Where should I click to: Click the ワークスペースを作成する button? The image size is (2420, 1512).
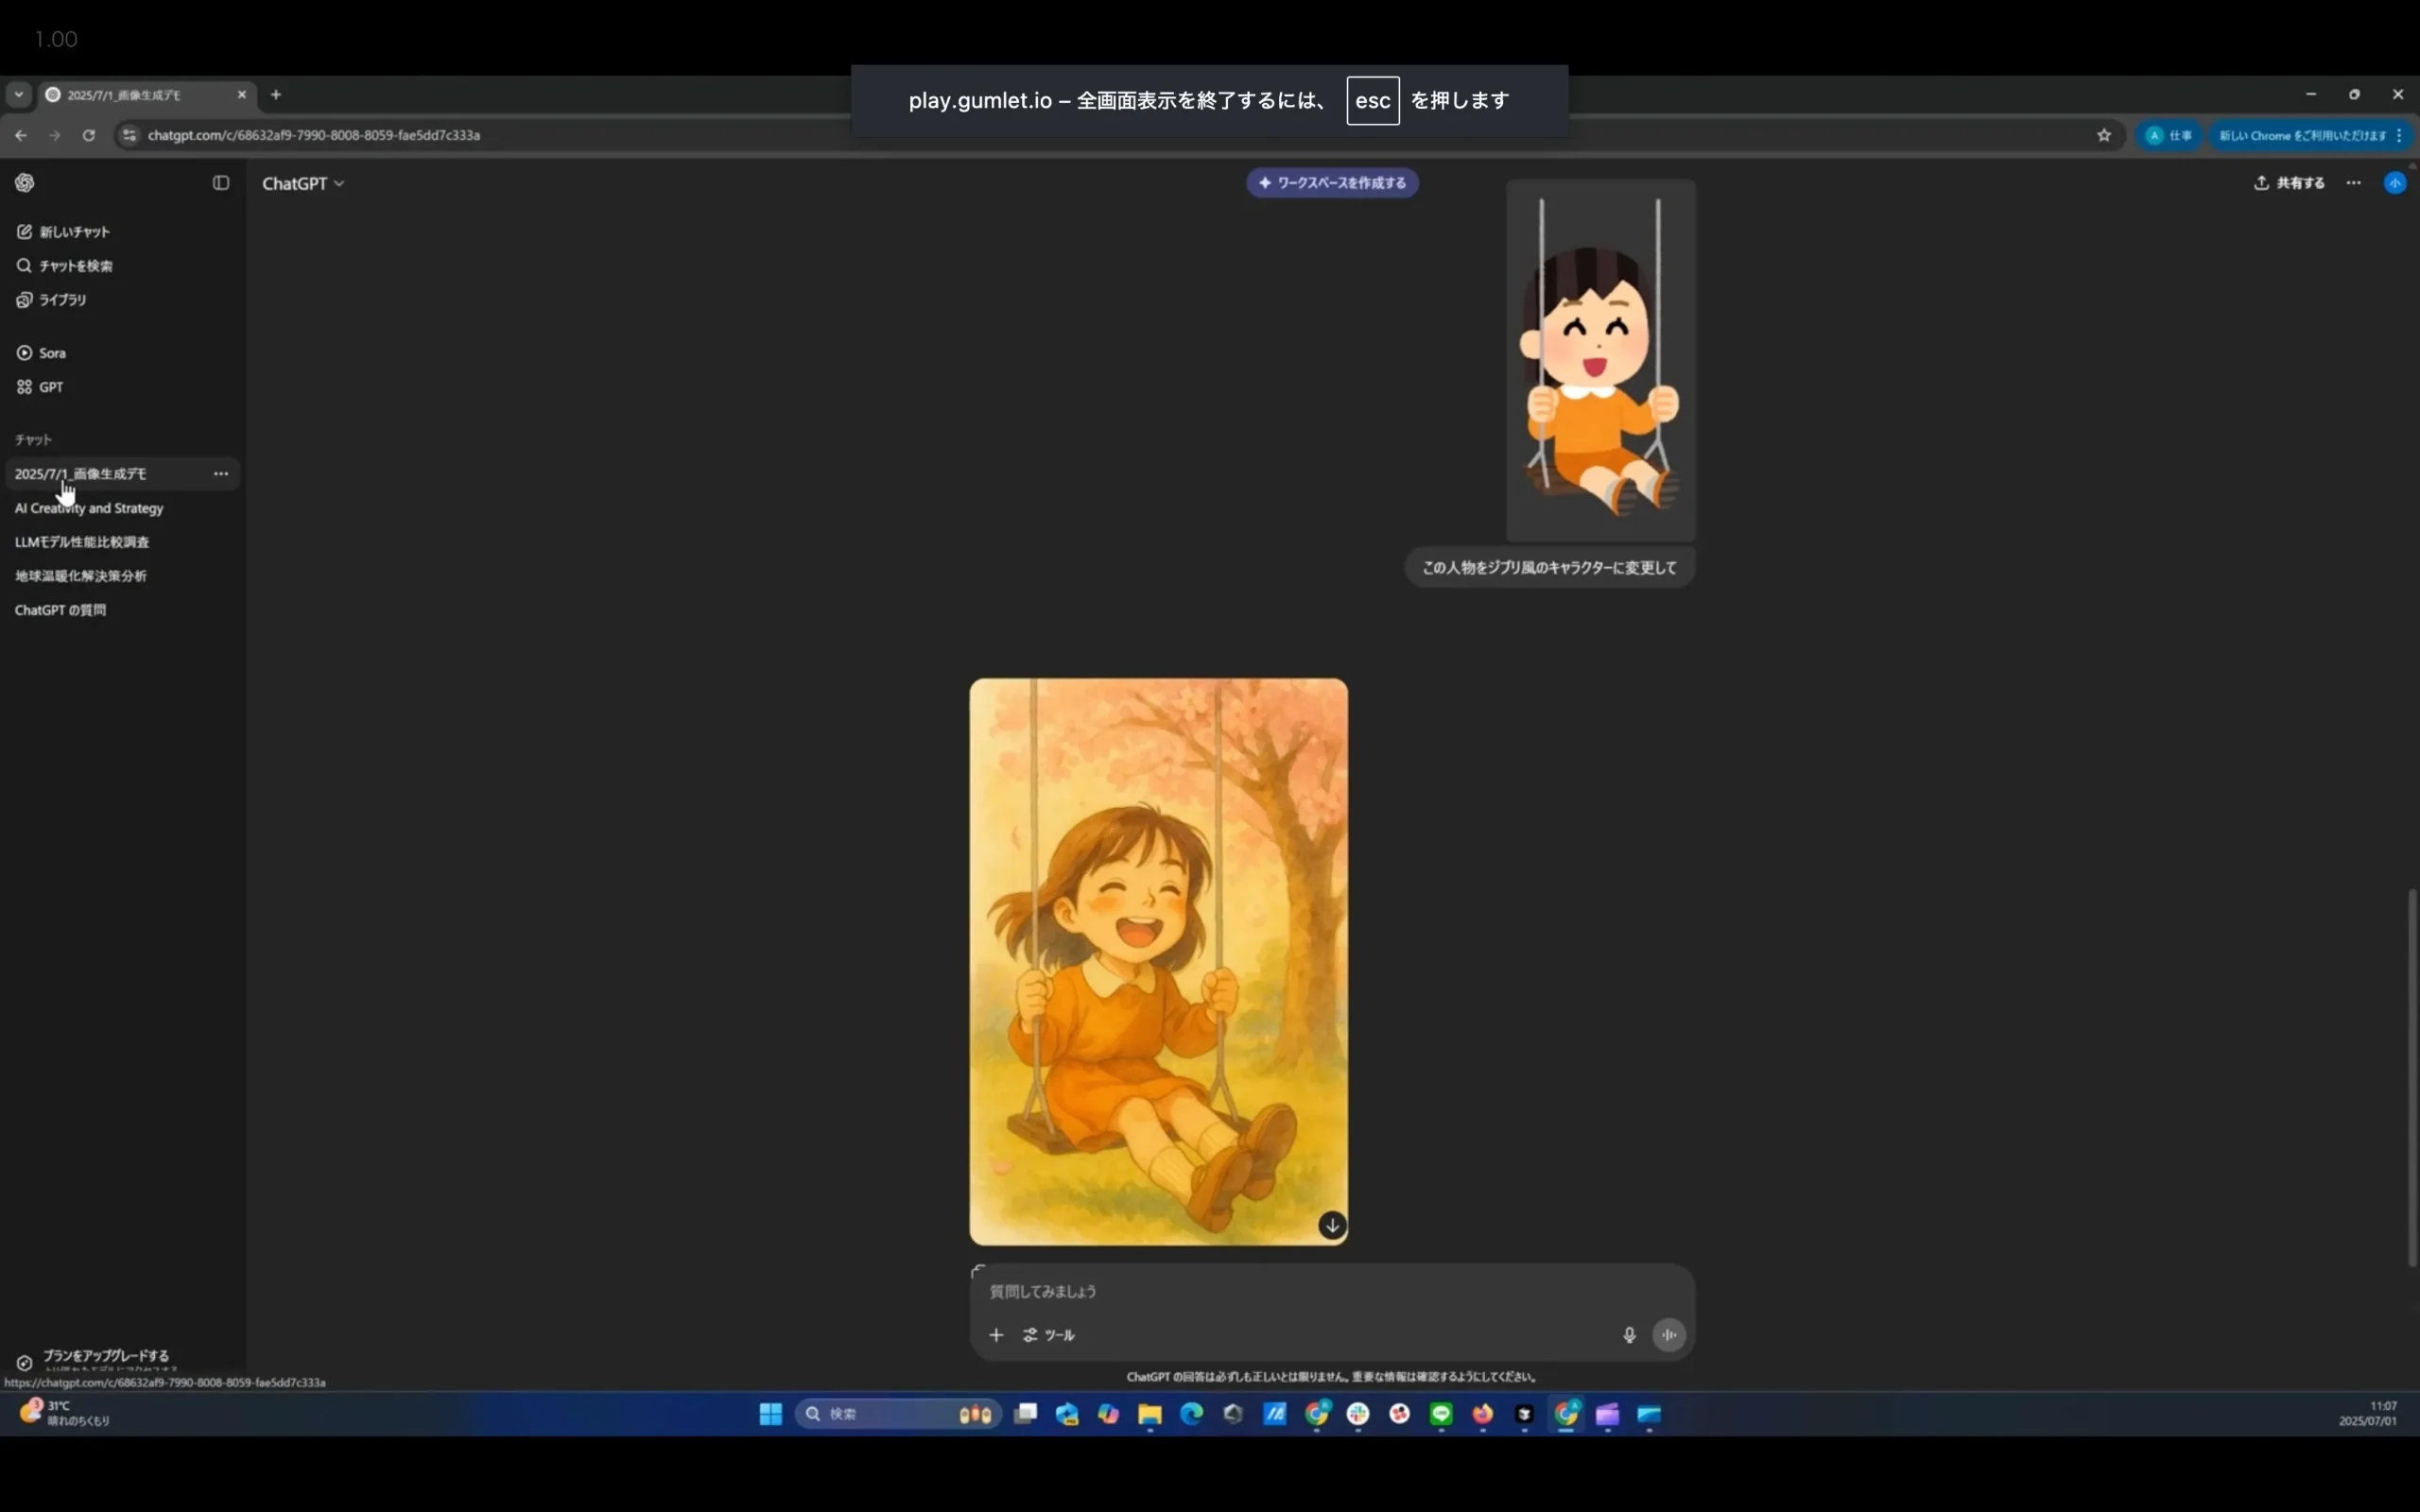point(1332,183)
